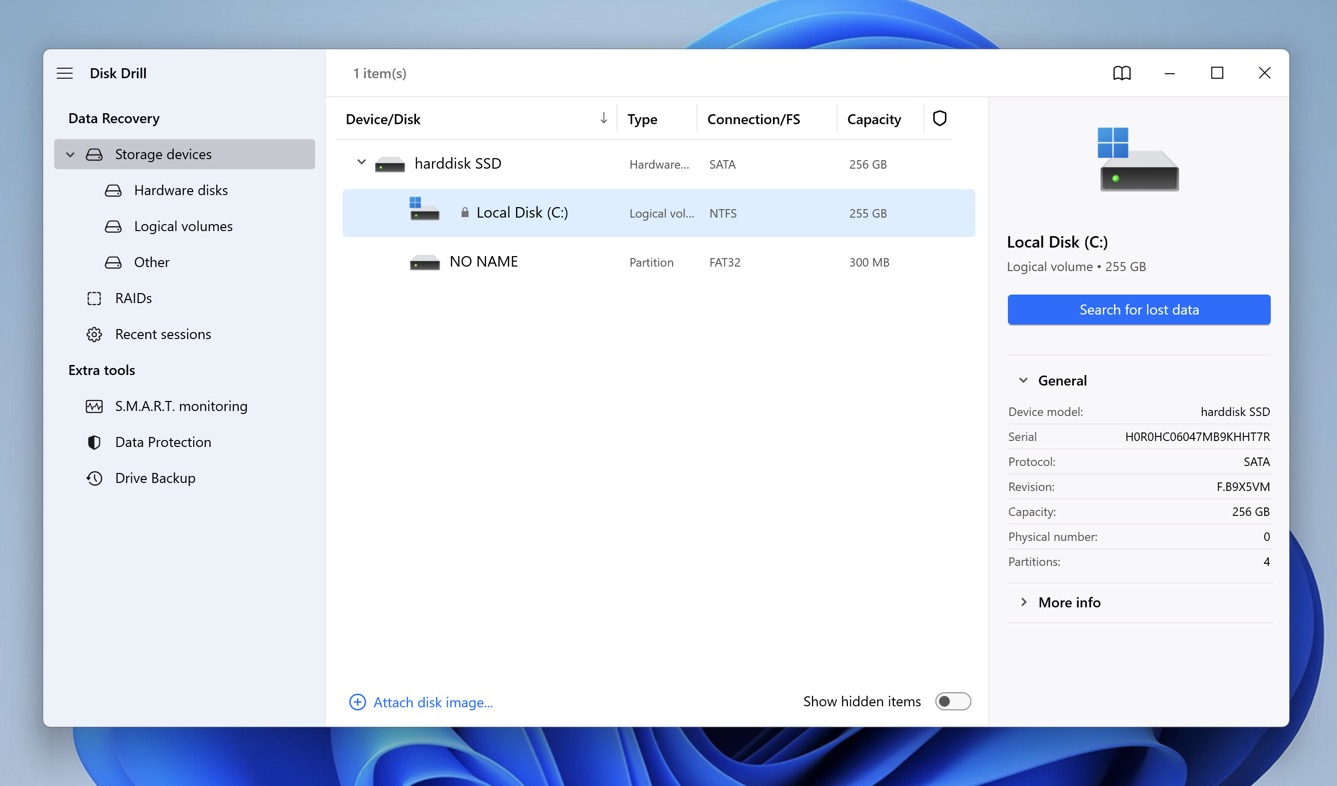Open S.M.A.R.T. monitoring tool
Viewport: 1337px width, 786px height.
coord(181,406)
